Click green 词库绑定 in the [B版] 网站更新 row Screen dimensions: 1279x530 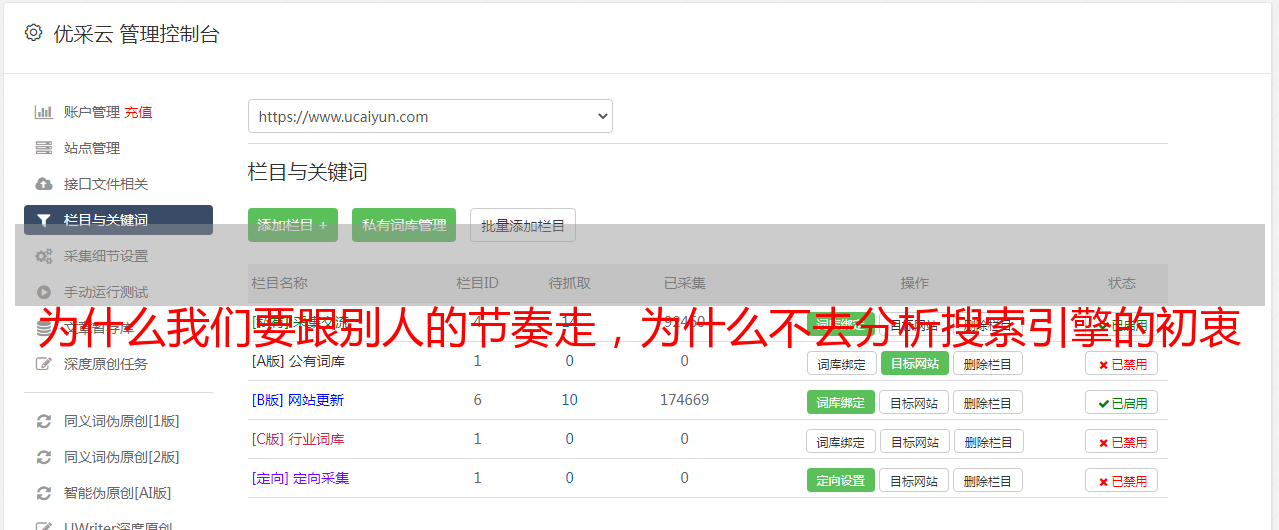point(841,402)
